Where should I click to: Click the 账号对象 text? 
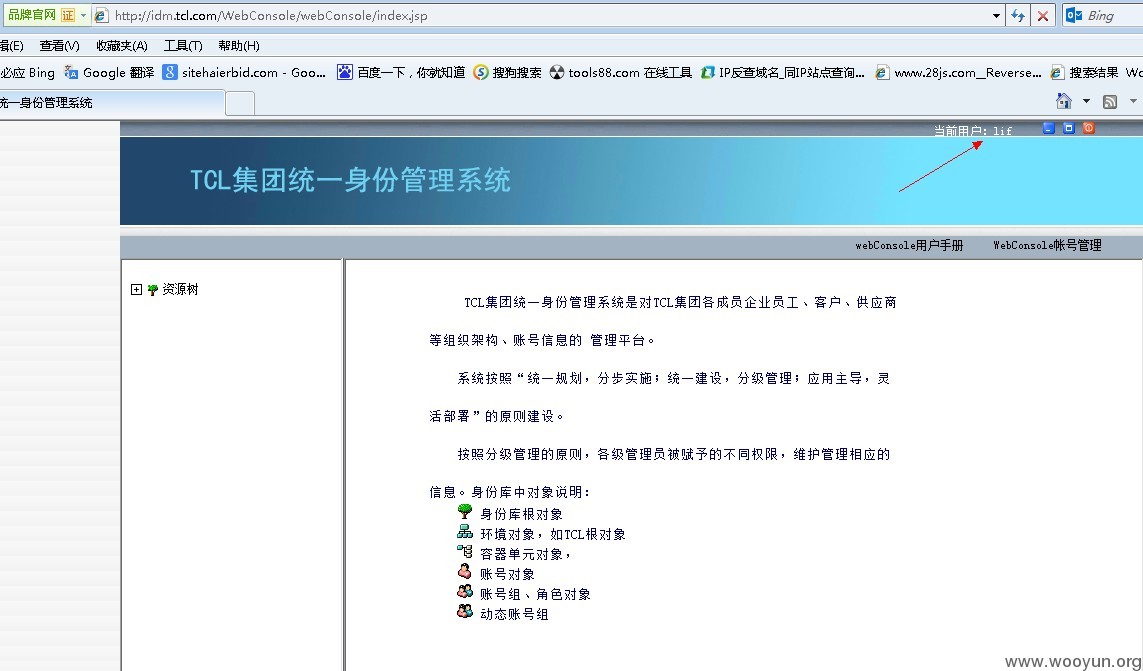pyautogui.click(x=507, y=575)
